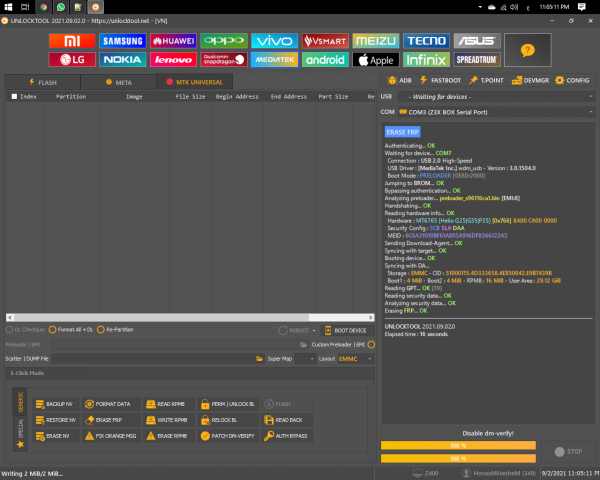Browse for preloader file folder icon
This screenshot has height=480, width=600.
pyautogui.click(x=303, y=344)
